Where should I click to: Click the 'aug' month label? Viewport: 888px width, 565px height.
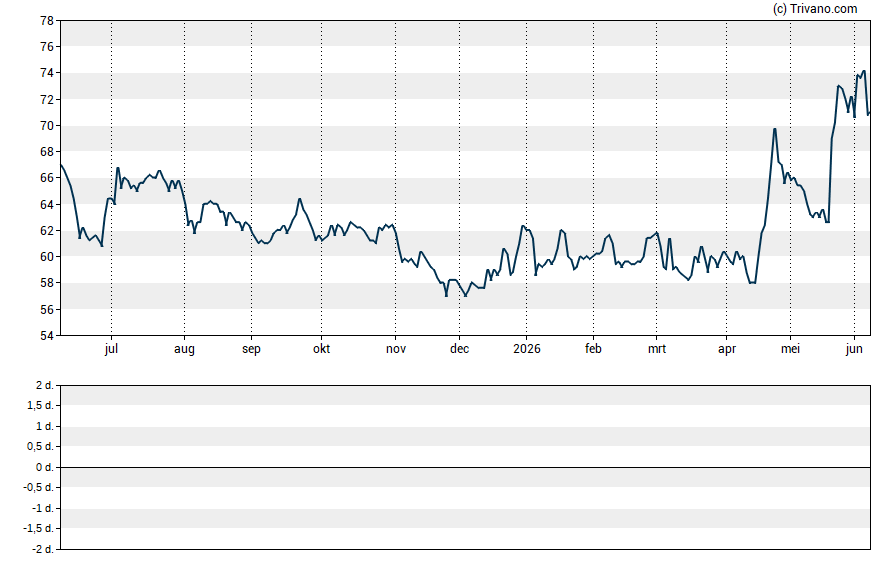tap(184, 349)
